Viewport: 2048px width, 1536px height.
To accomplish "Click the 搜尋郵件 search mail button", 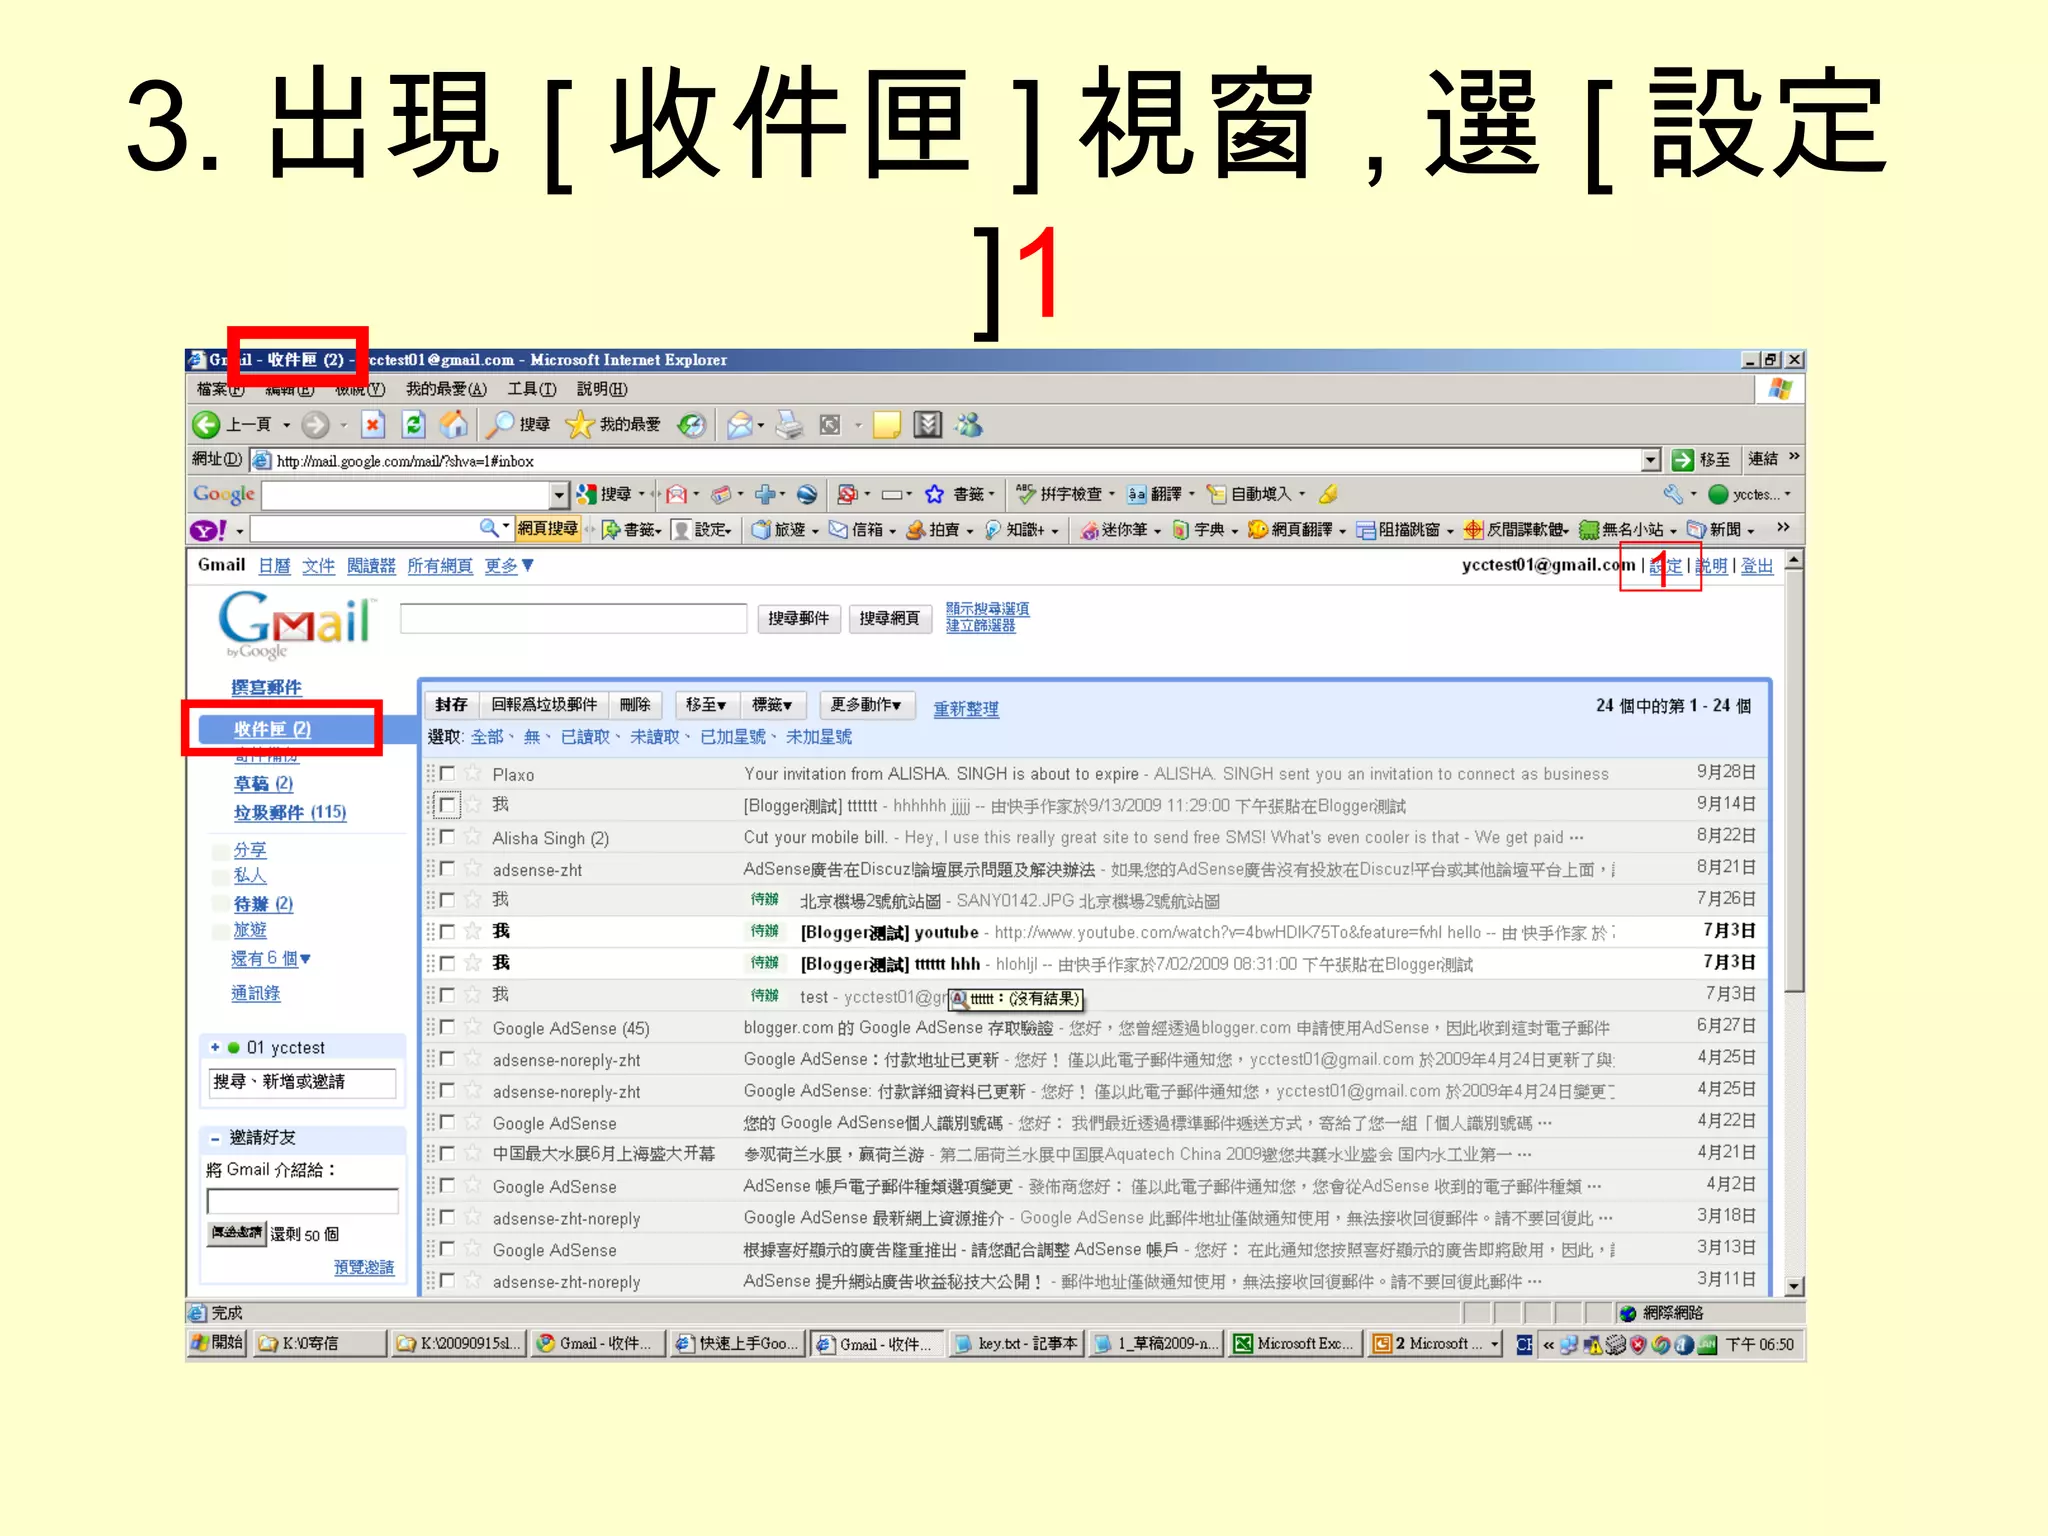I will (x=798, y=619).
